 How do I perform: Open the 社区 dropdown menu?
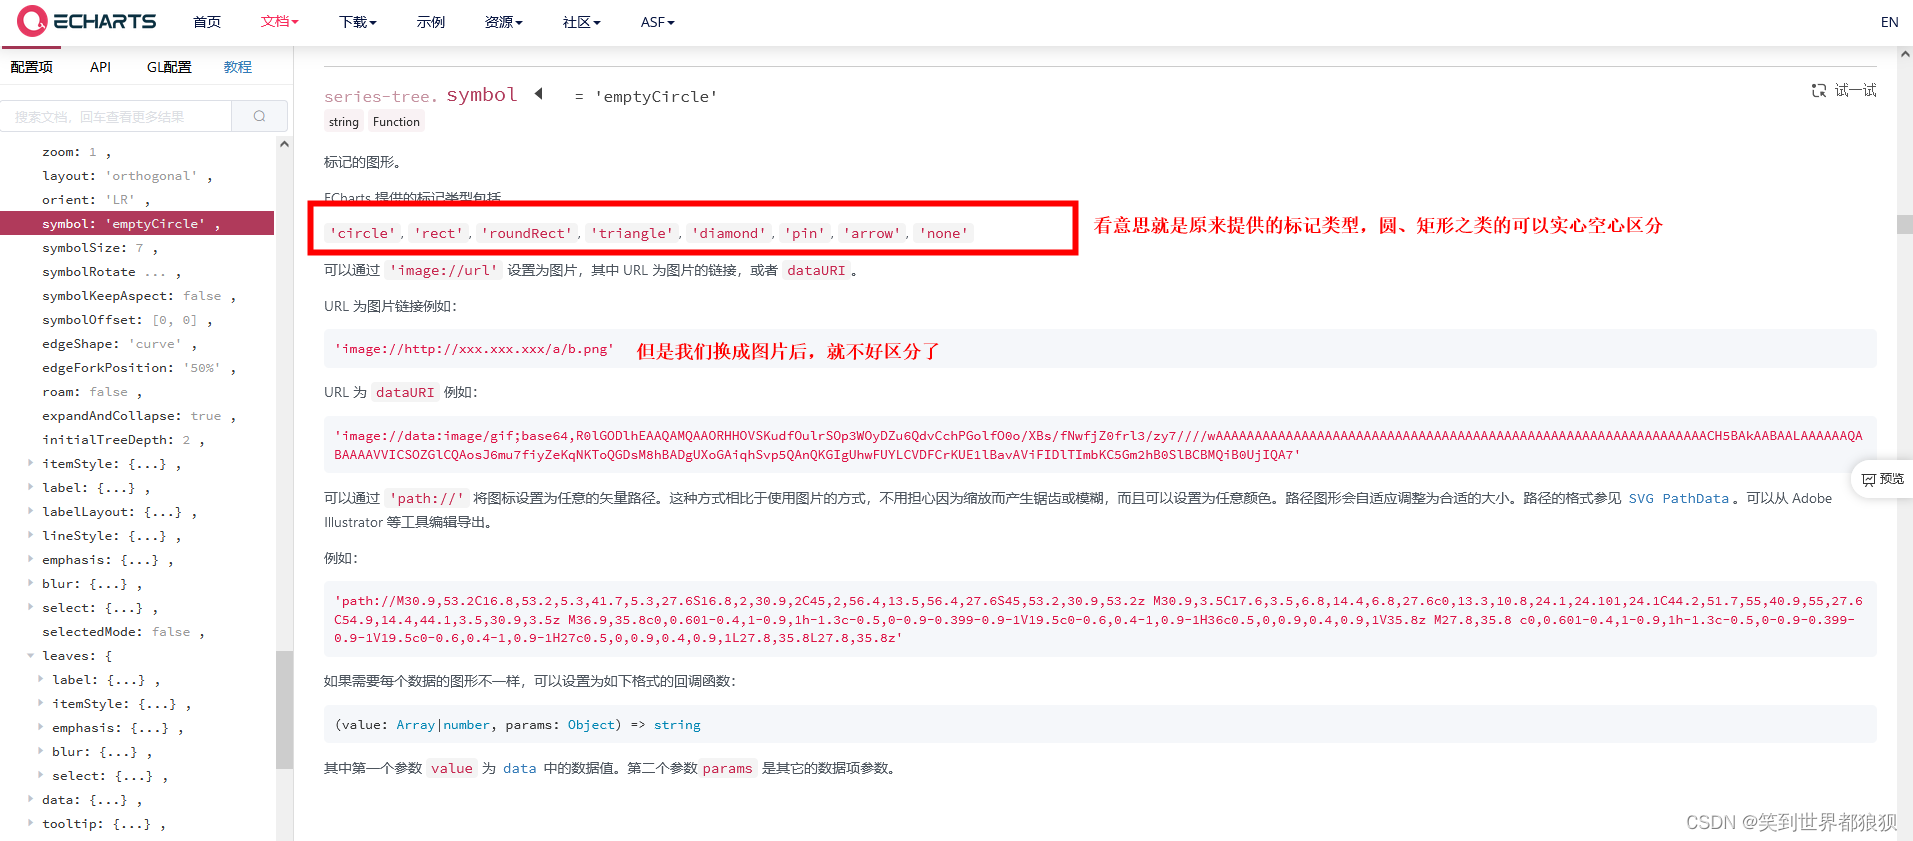point(581,22)
